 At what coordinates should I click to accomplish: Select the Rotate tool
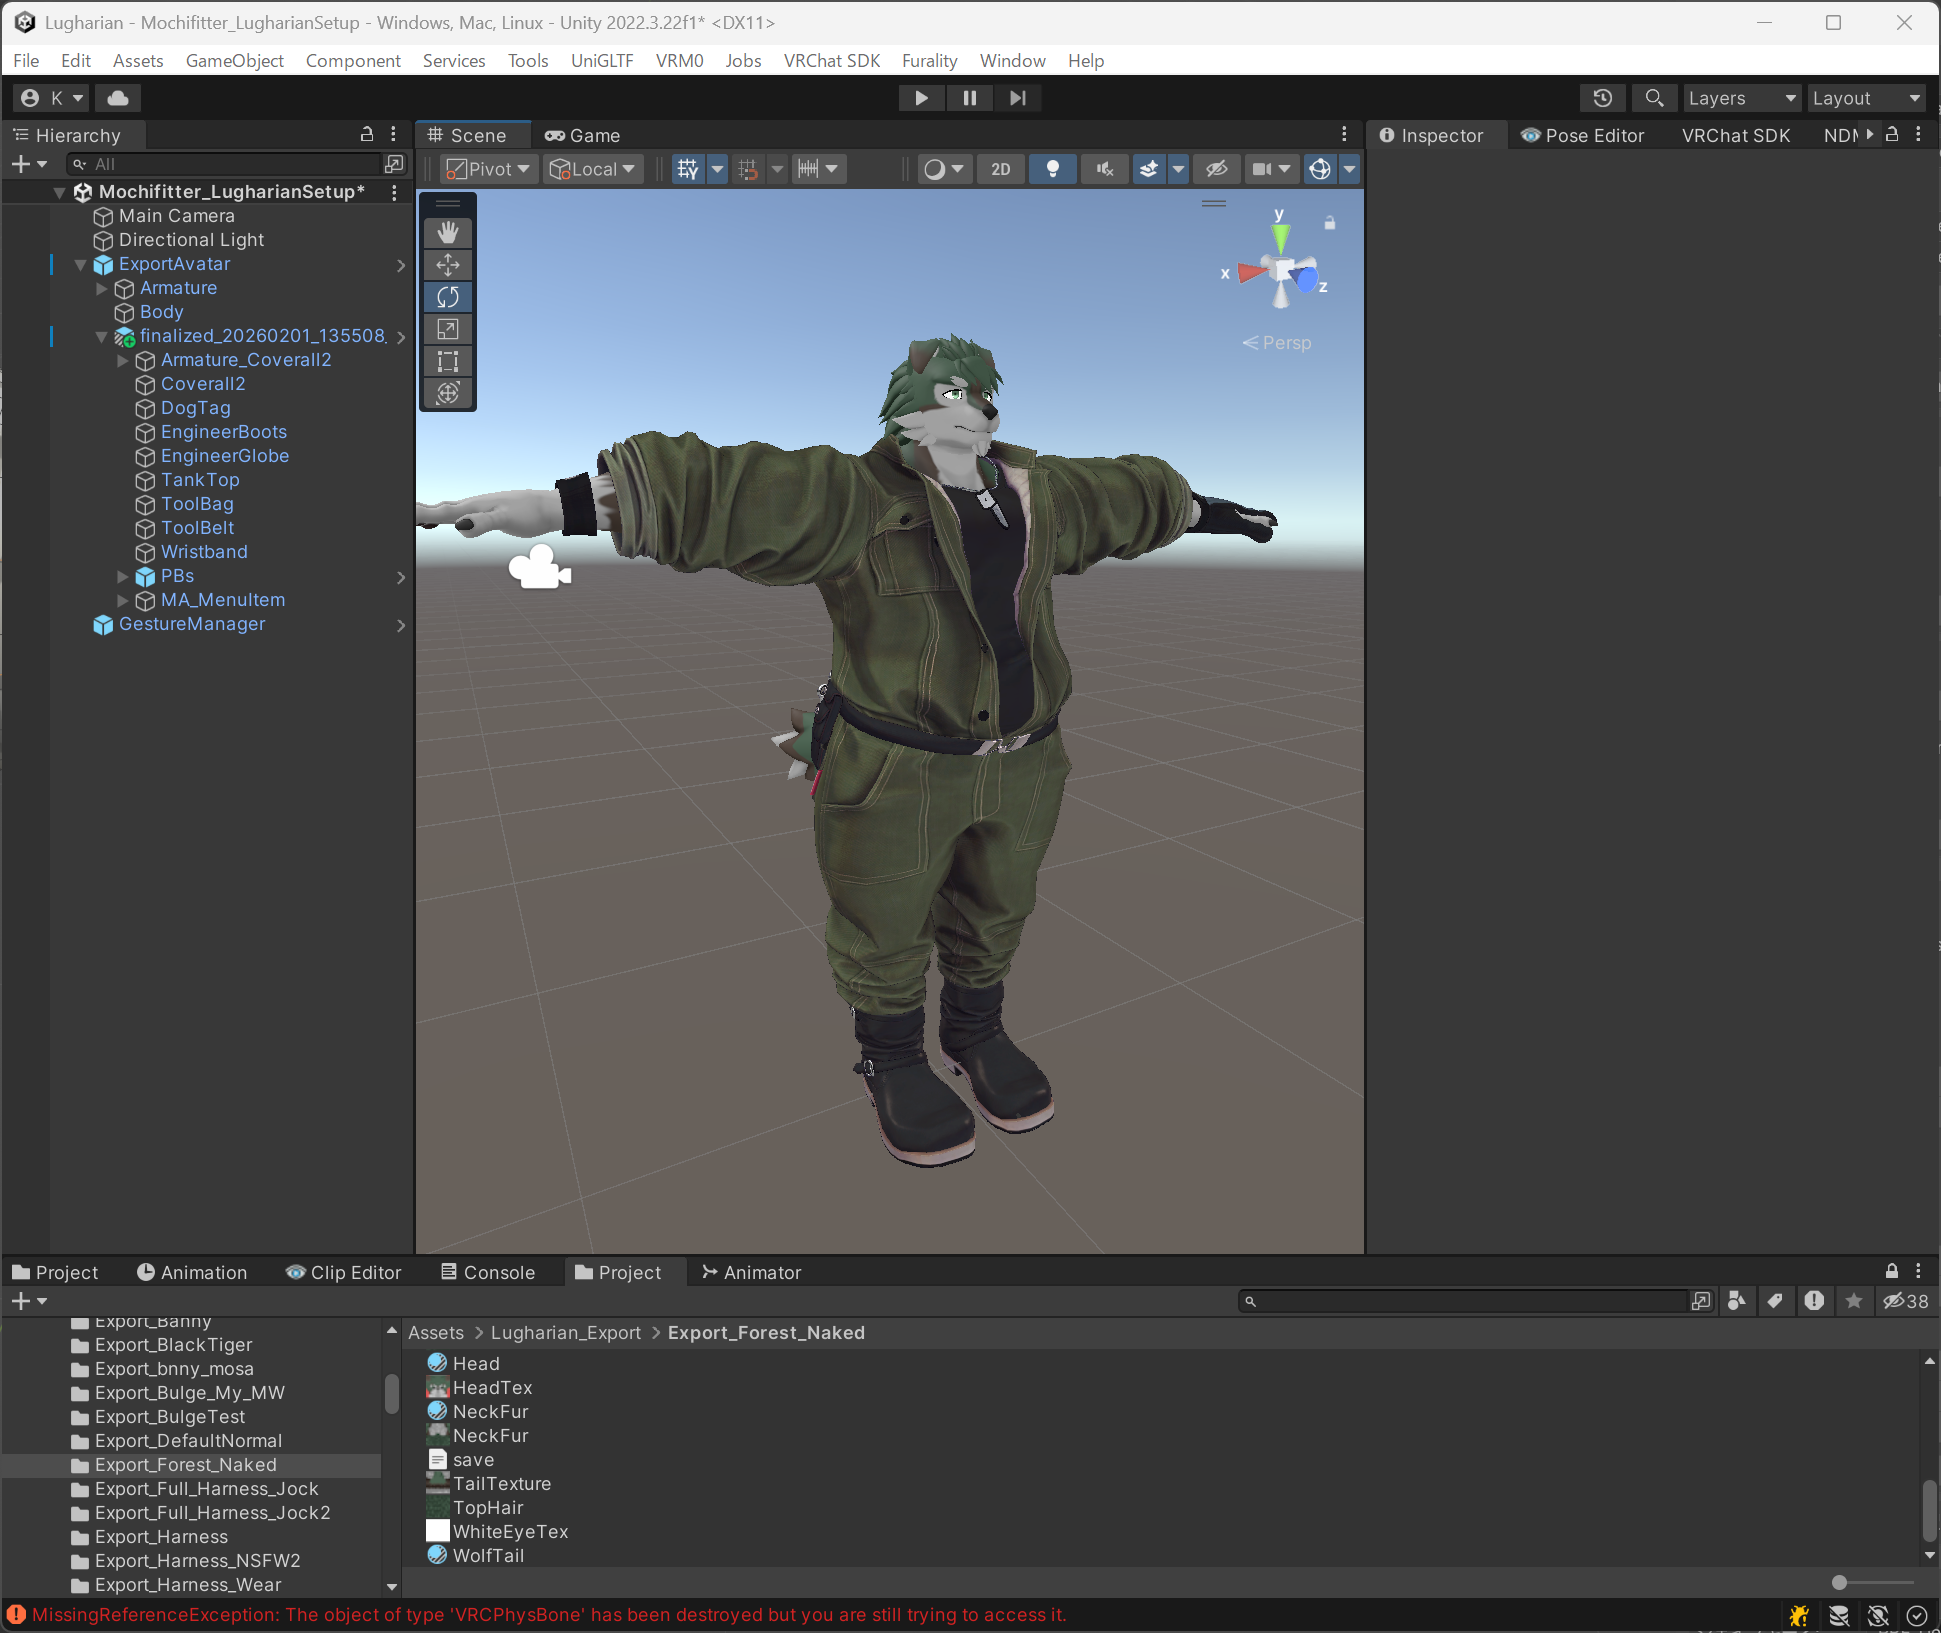click(x=448, y=297)
